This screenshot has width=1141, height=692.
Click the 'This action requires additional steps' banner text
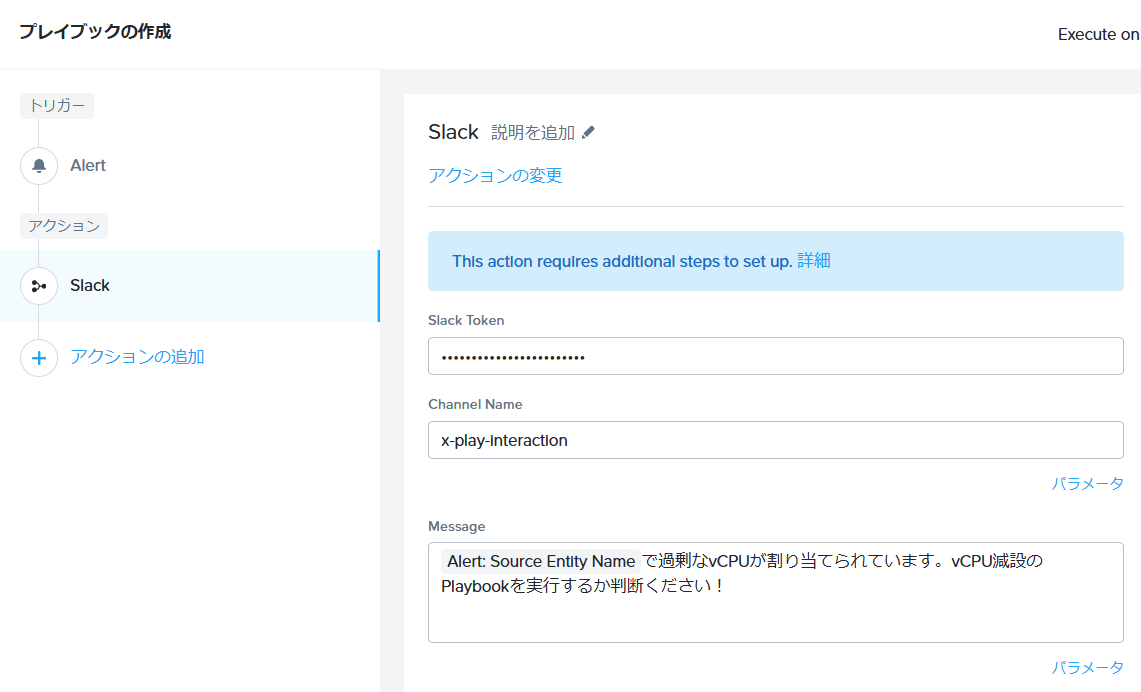622,261
